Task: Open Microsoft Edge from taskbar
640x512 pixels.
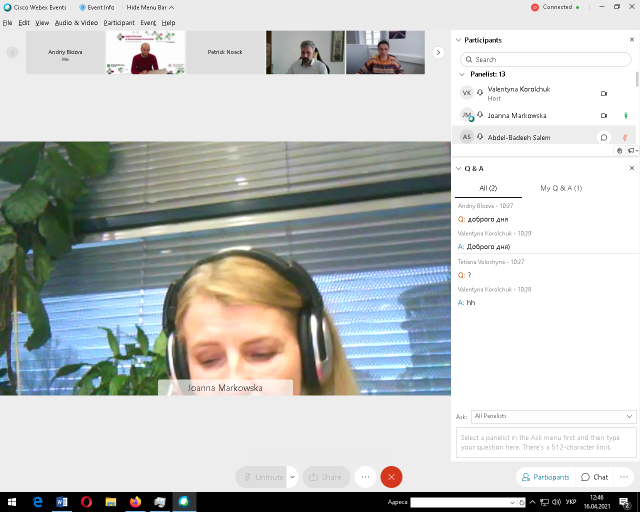Action: 38,502
